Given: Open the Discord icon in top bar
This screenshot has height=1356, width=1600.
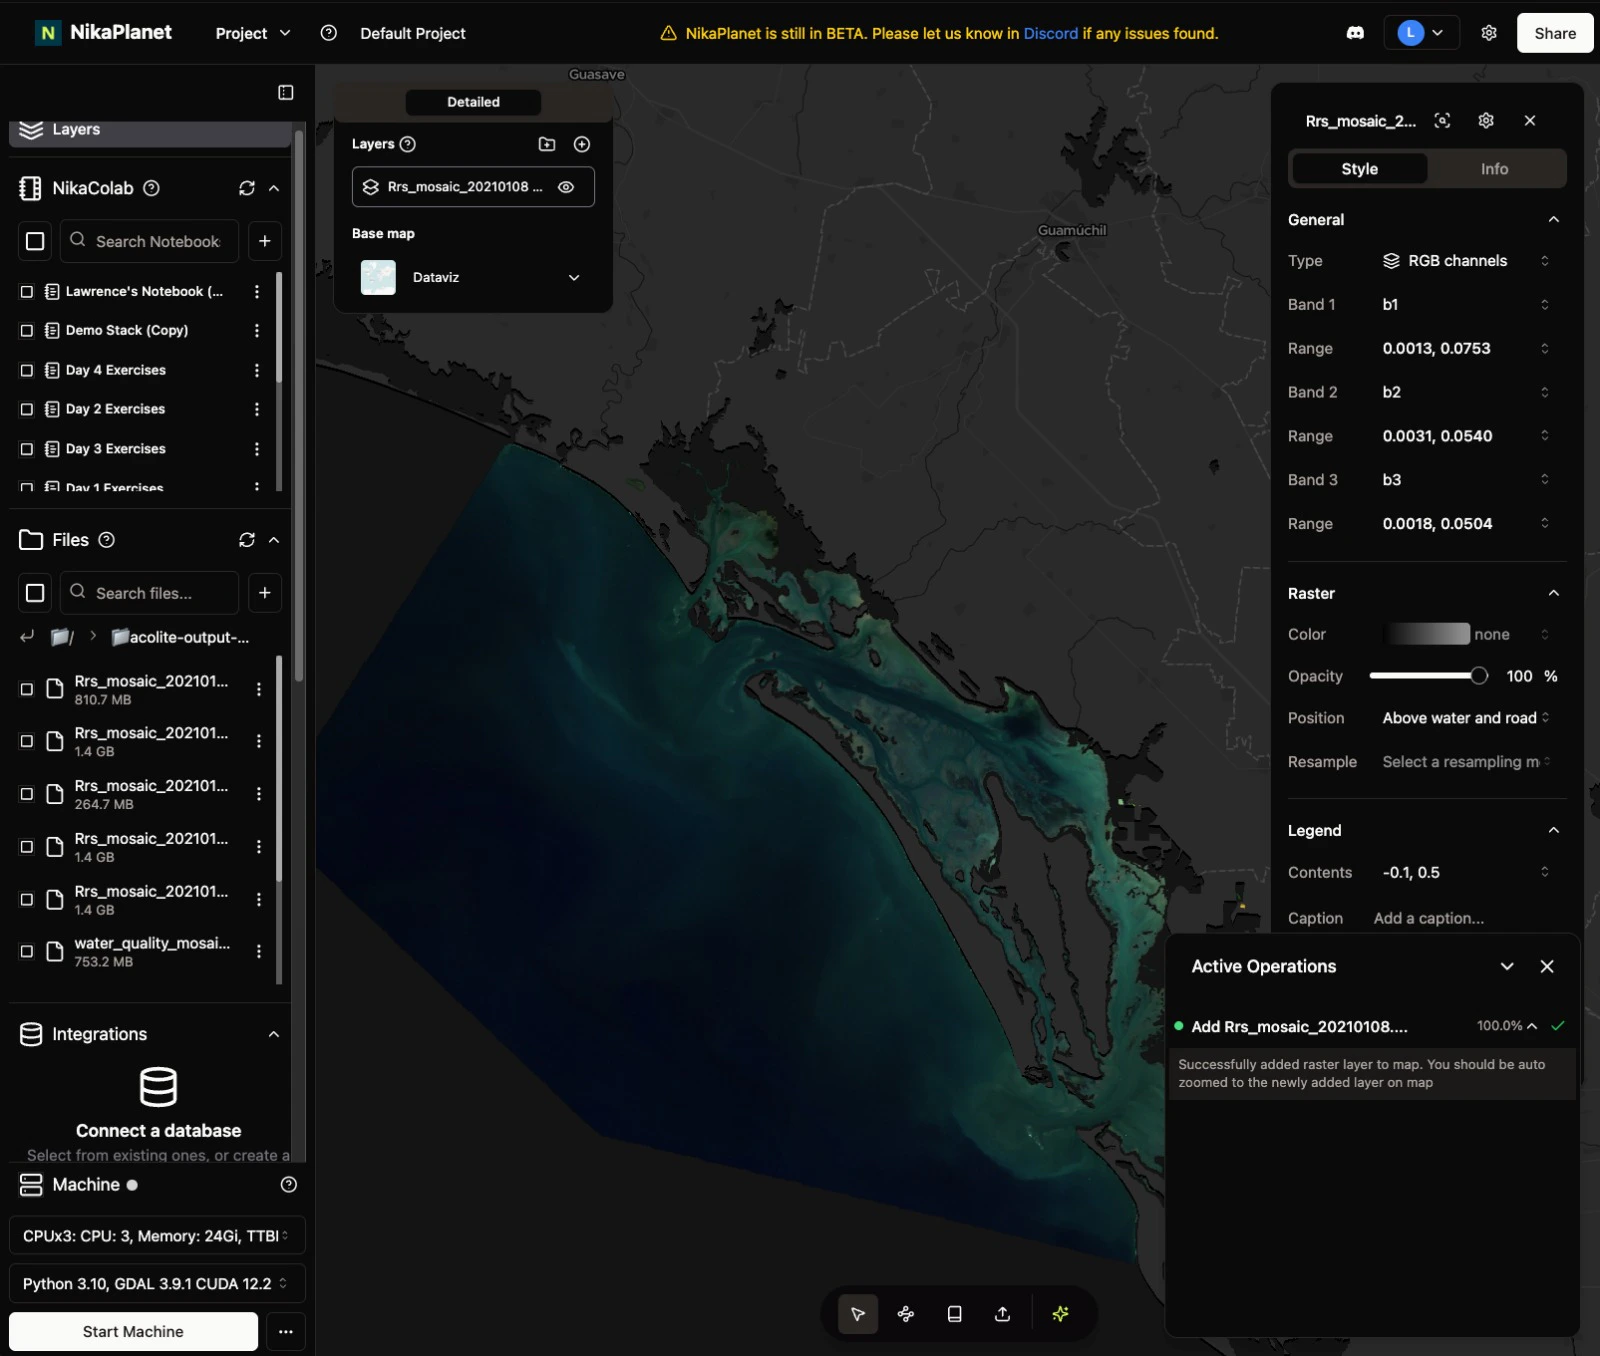Looking at the screenshot, I should point(1355,33).
